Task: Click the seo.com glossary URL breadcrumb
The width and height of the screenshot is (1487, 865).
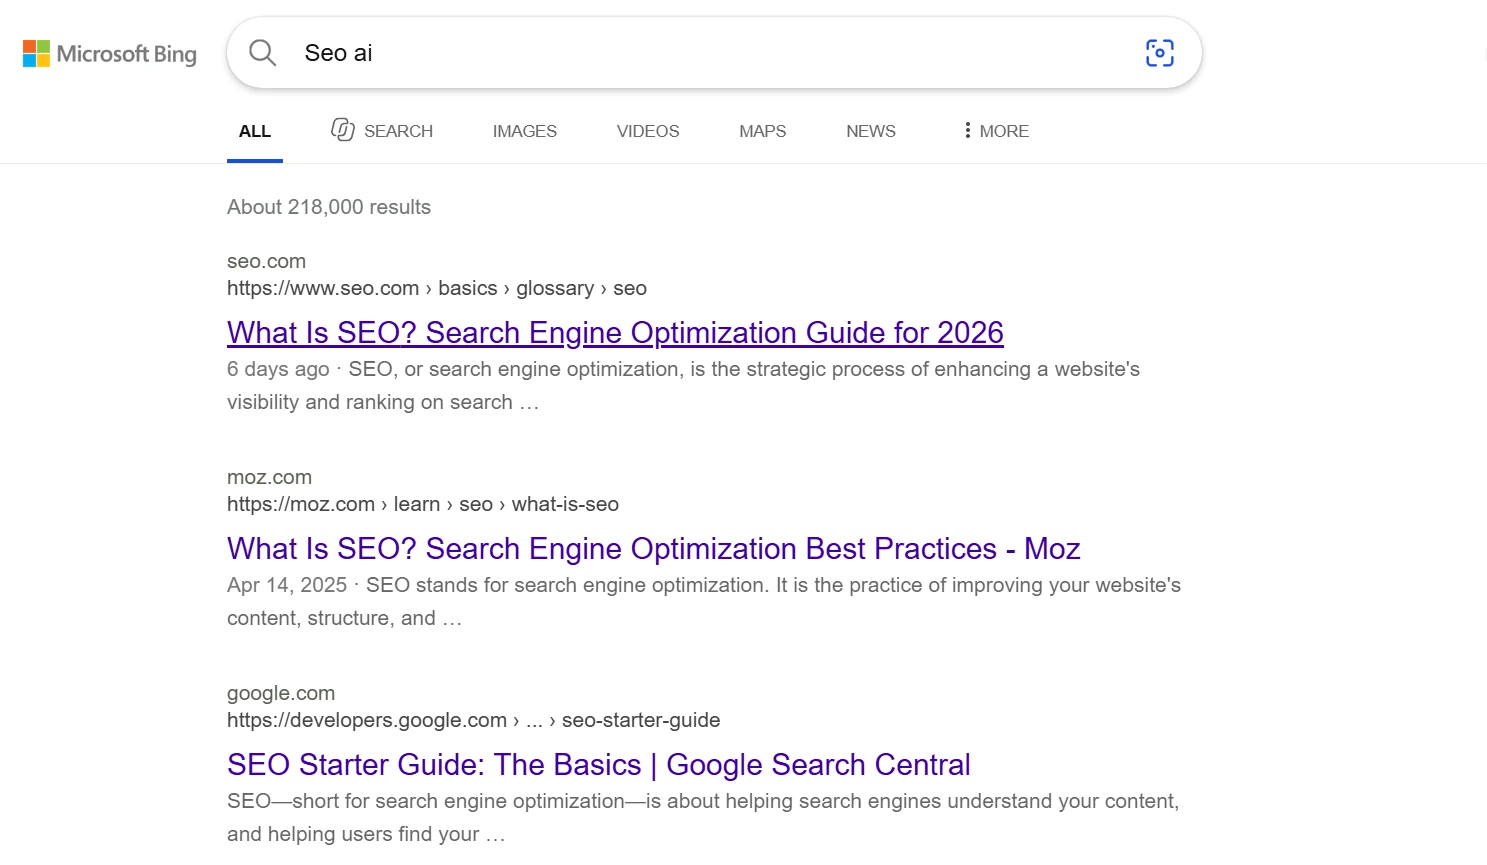Action: click(x=436, y=288)
